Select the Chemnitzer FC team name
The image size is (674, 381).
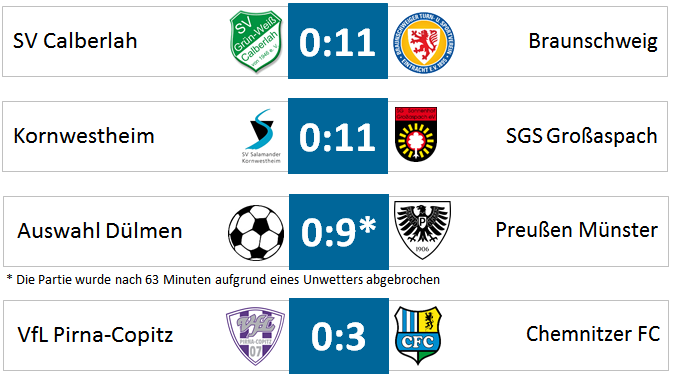593,334
